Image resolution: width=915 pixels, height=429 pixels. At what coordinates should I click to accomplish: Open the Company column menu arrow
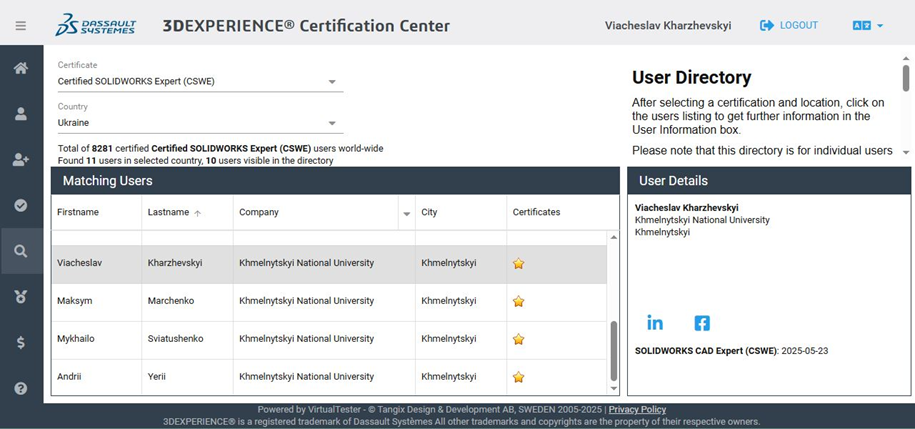(407, 214)
